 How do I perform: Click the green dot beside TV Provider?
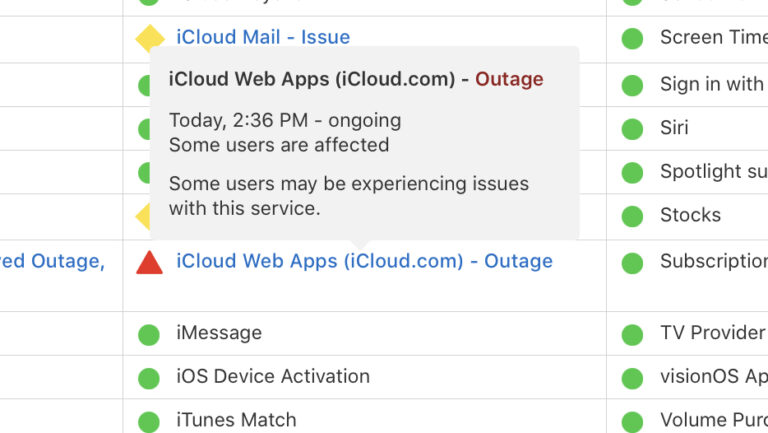click(632, 334)
